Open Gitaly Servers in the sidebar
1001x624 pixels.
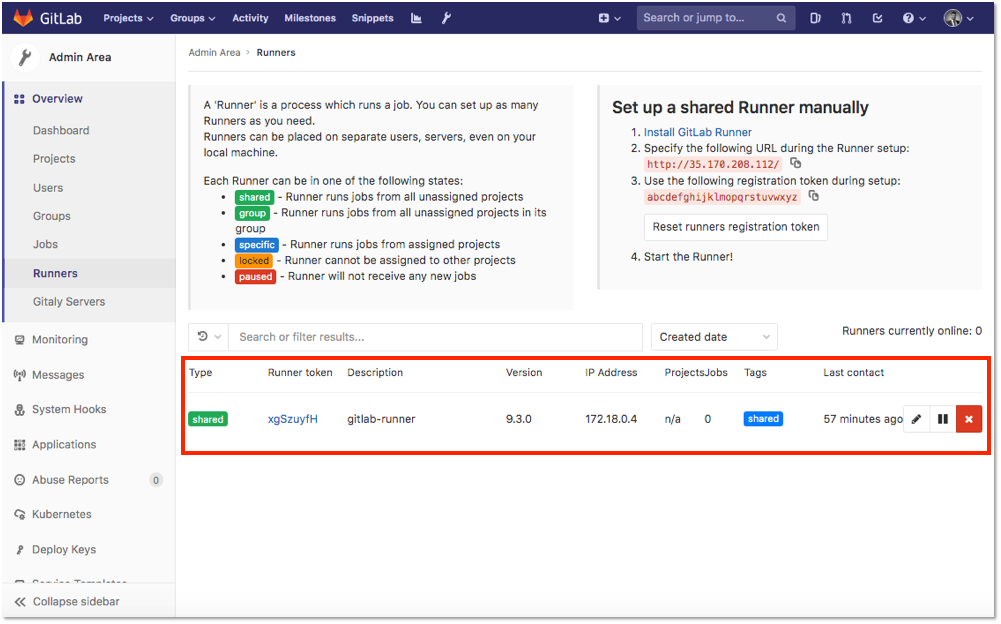pos(69,301)
